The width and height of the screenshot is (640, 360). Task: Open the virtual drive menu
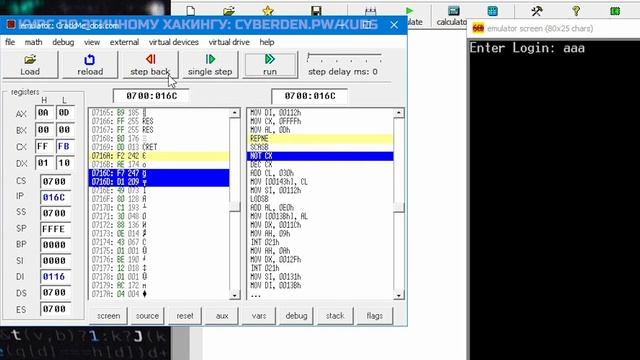point(229,42)
